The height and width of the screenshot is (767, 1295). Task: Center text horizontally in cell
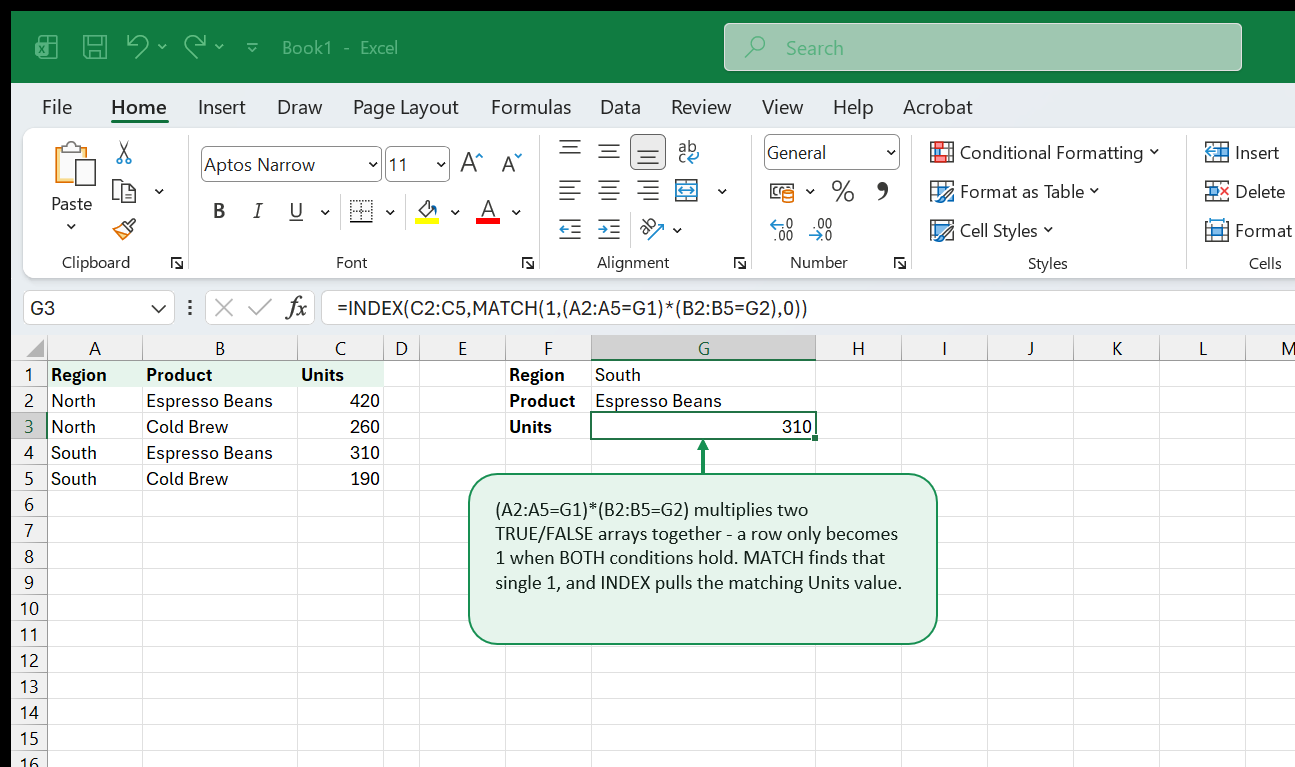[609, 190]
